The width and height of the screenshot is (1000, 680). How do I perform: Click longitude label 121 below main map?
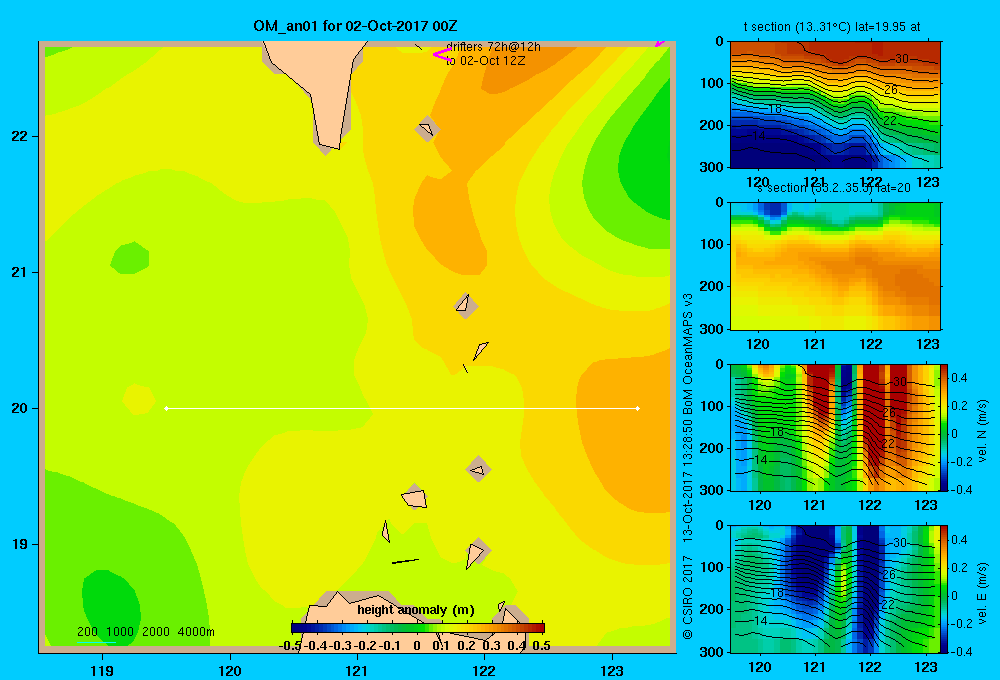[x=357, y=670]
